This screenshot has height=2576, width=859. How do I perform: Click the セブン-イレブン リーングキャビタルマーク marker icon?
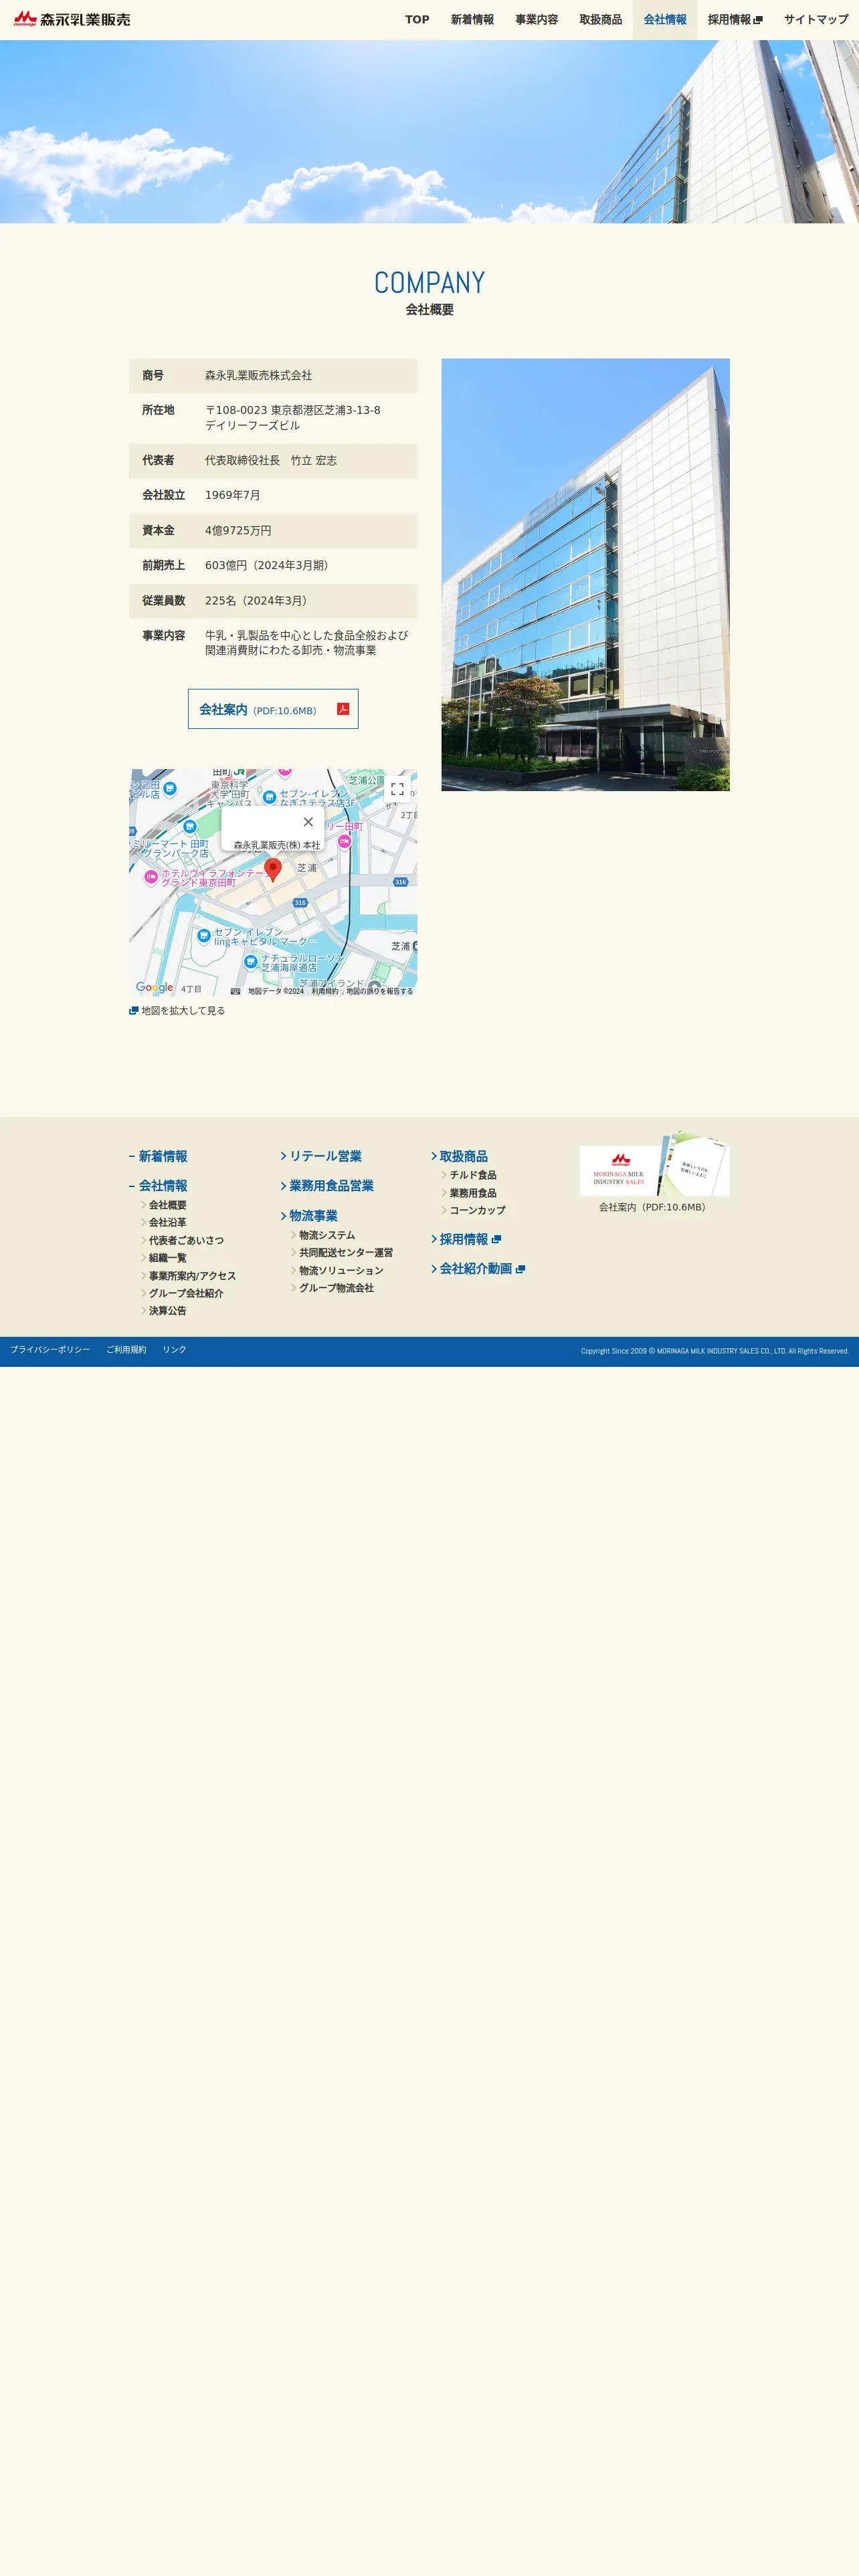coord(204,936)
